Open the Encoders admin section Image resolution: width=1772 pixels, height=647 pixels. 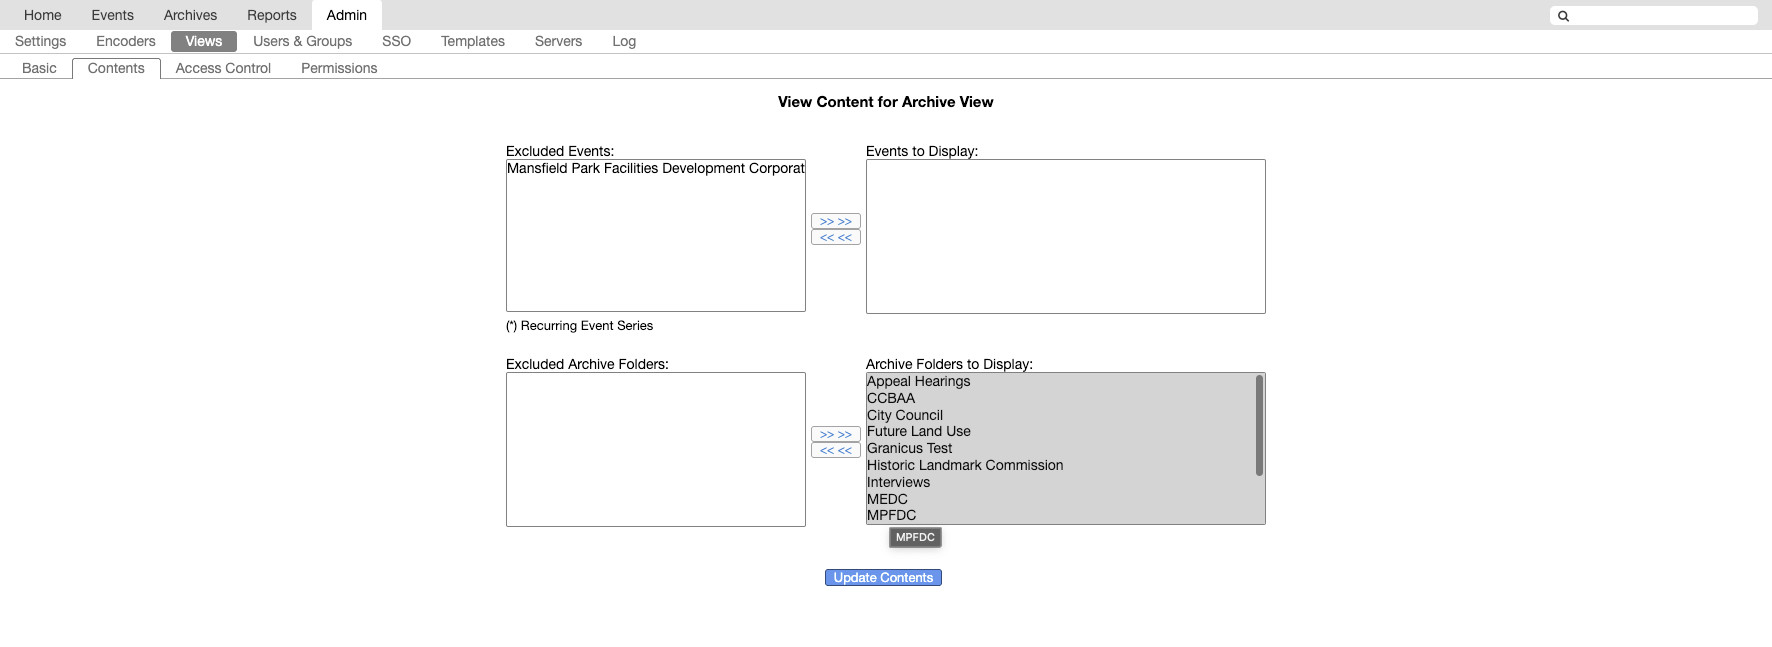126,41
